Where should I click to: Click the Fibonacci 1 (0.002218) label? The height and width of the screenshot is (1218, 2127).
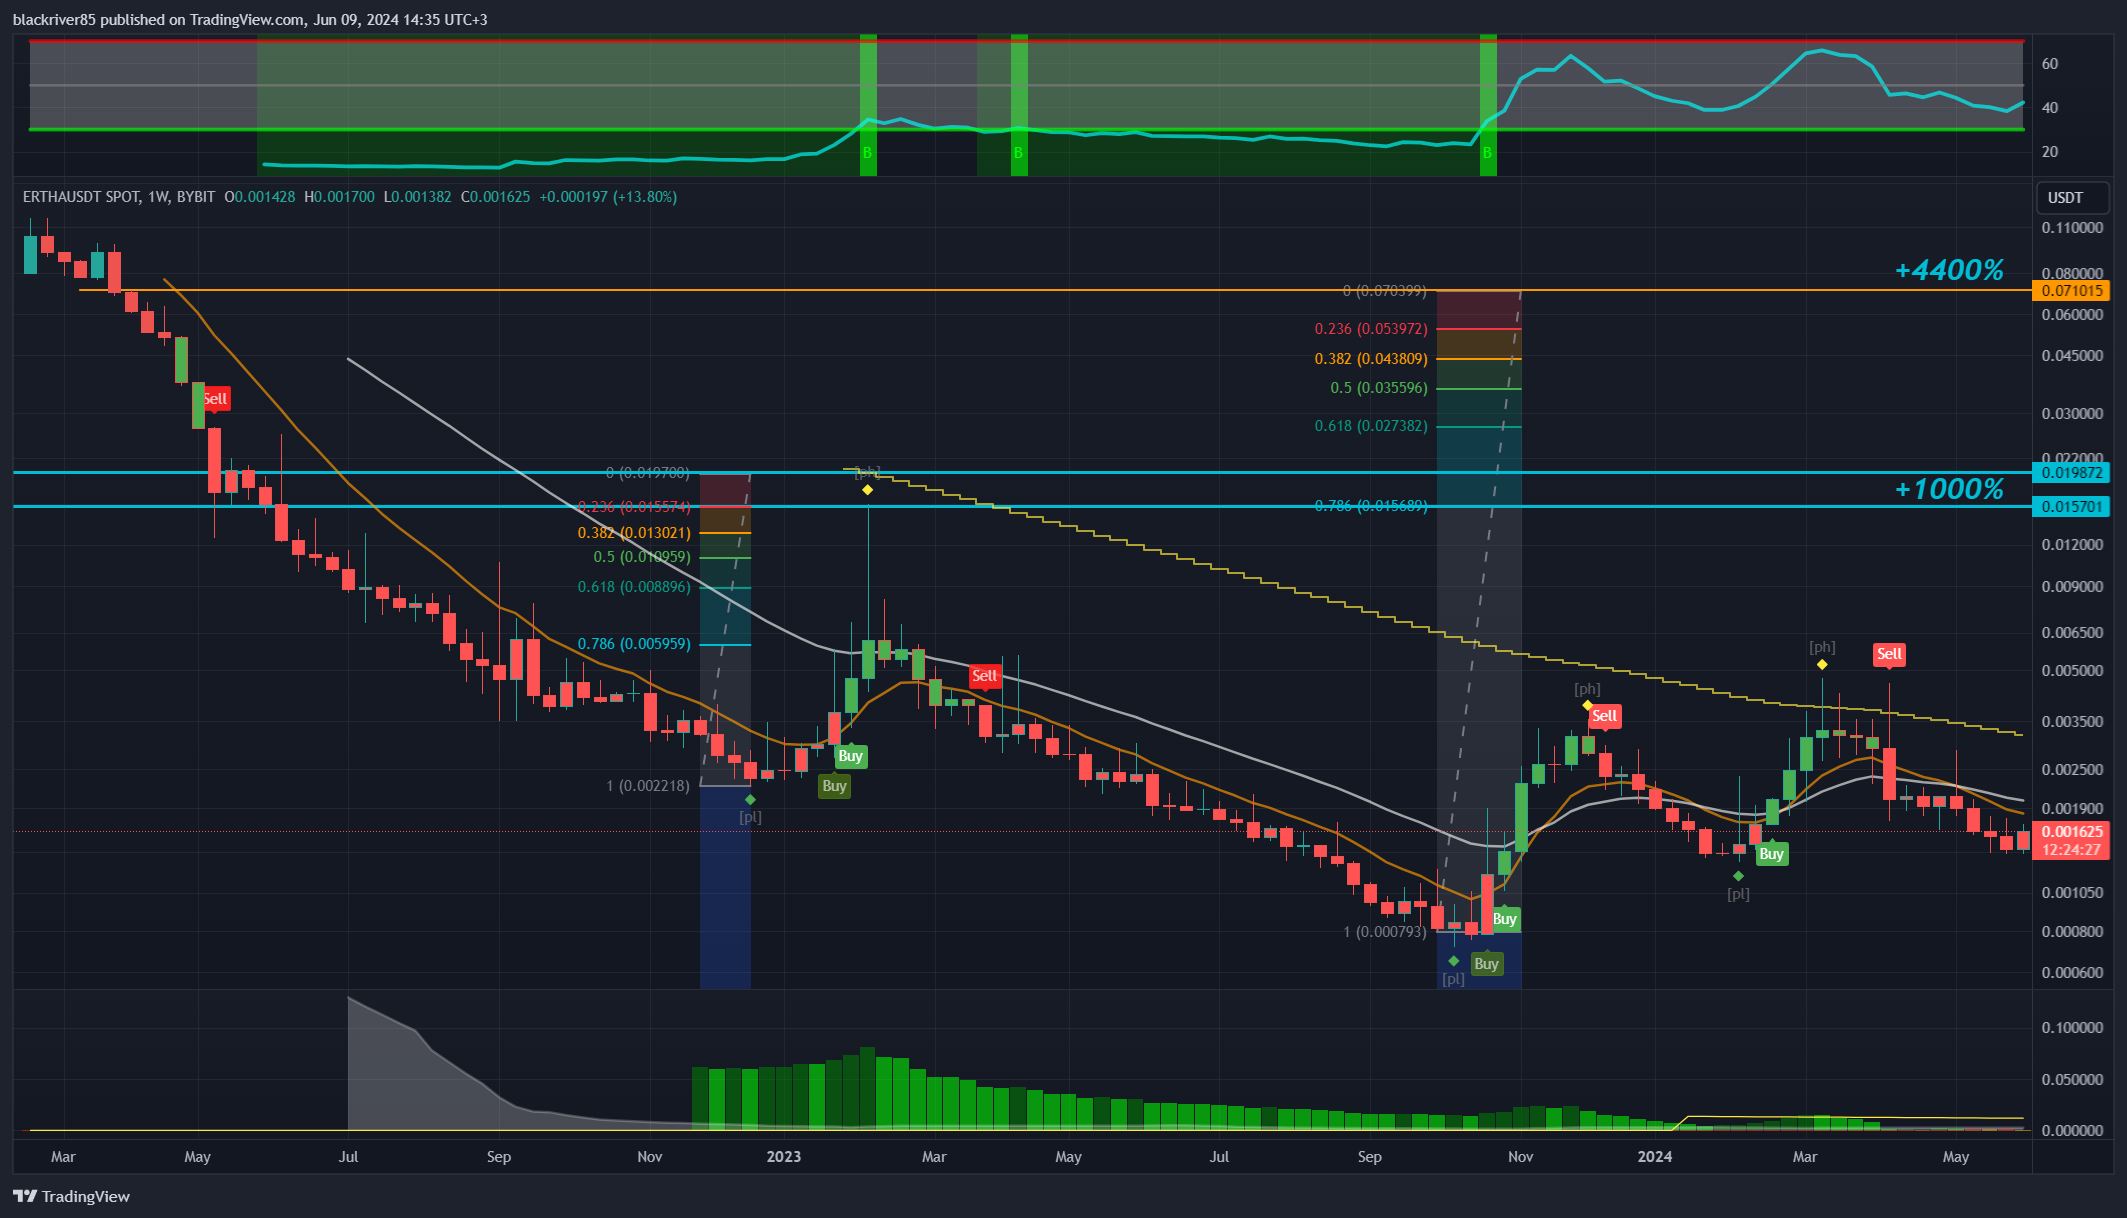[648, 786]
